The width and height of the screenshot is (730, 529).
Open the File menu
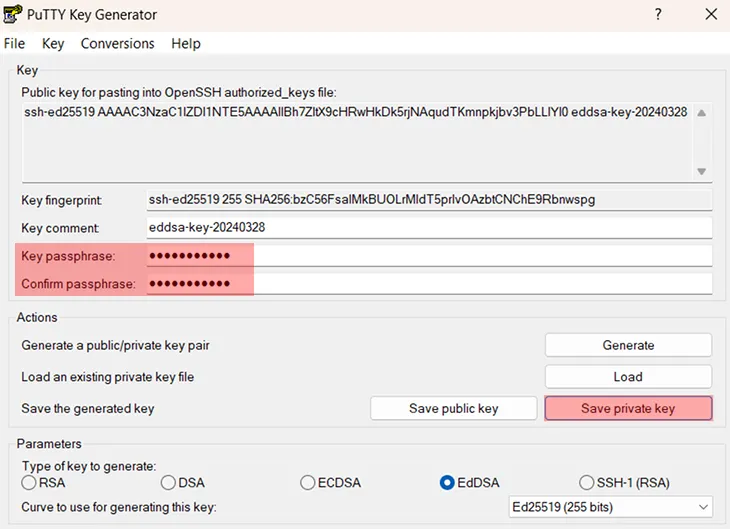[14, 44]
